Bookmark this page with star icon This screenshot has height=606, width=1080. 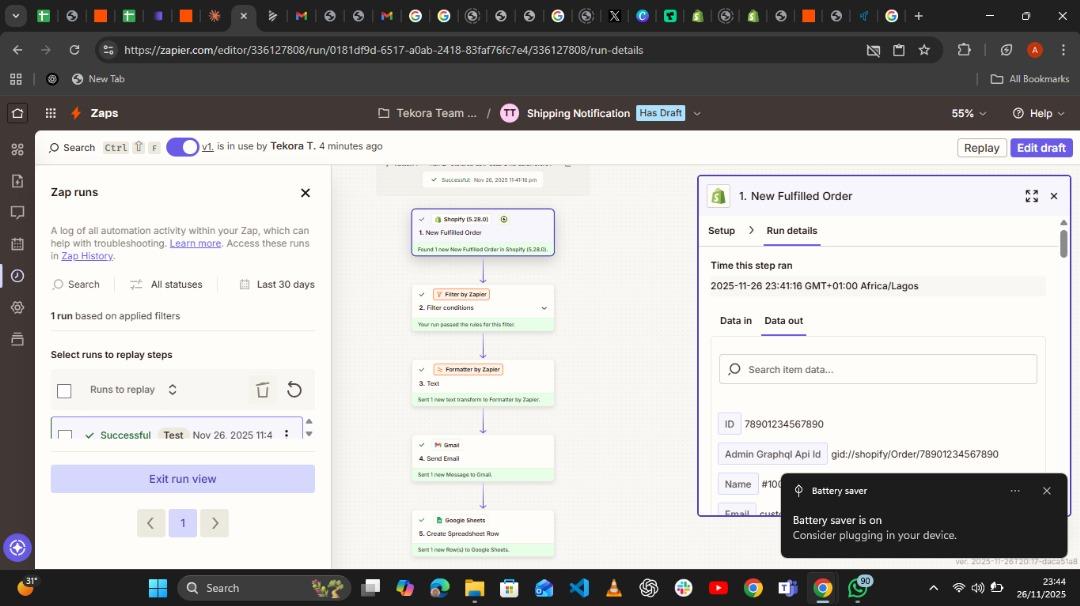(x=924, y=50)
